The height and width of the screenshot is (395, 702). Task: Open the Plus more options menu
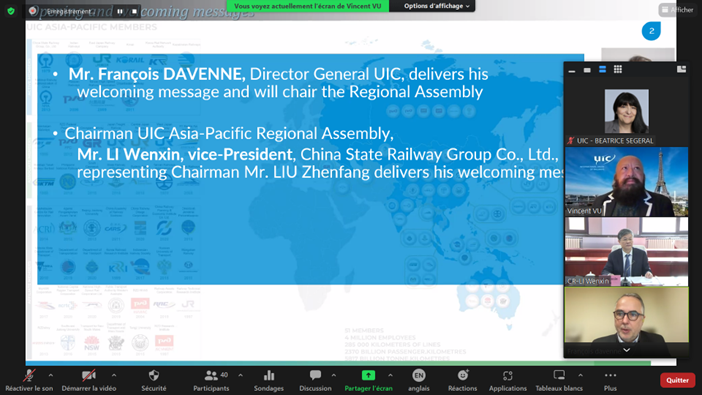click(x=610, y=375)
